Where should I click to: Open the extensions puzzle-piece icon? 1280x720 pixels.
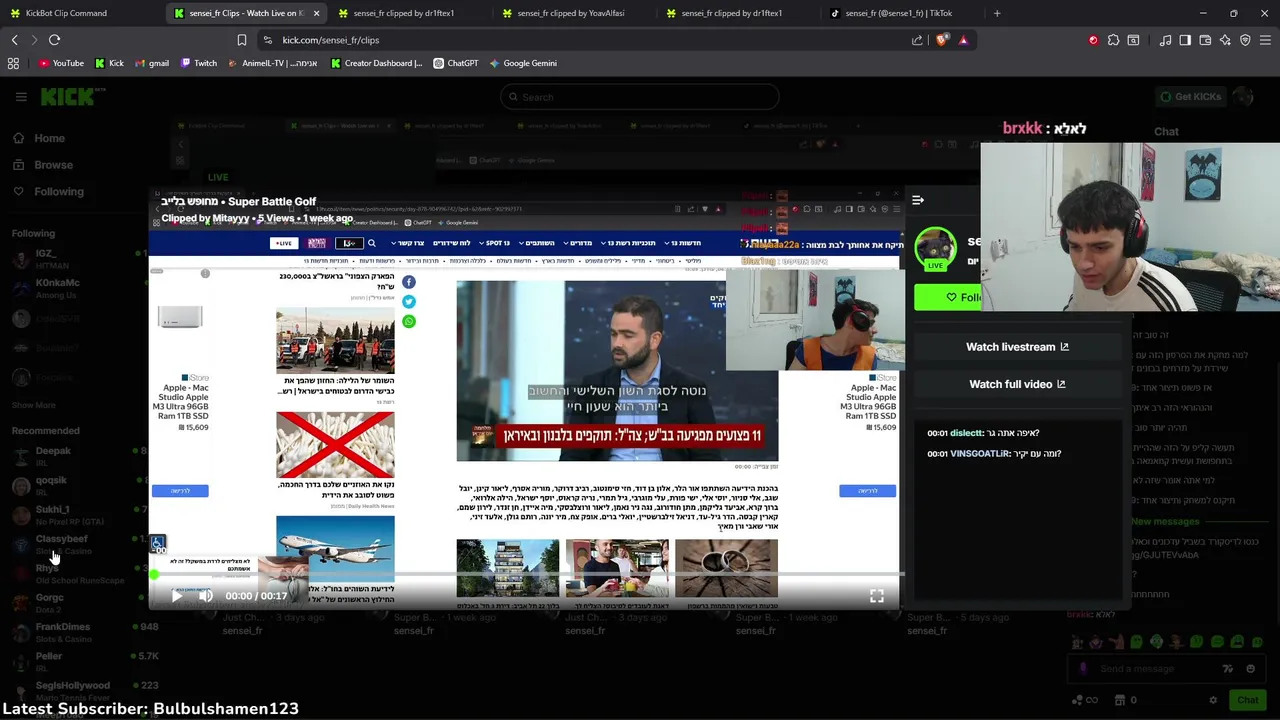pyautogui.click(x=1113, y=40)
